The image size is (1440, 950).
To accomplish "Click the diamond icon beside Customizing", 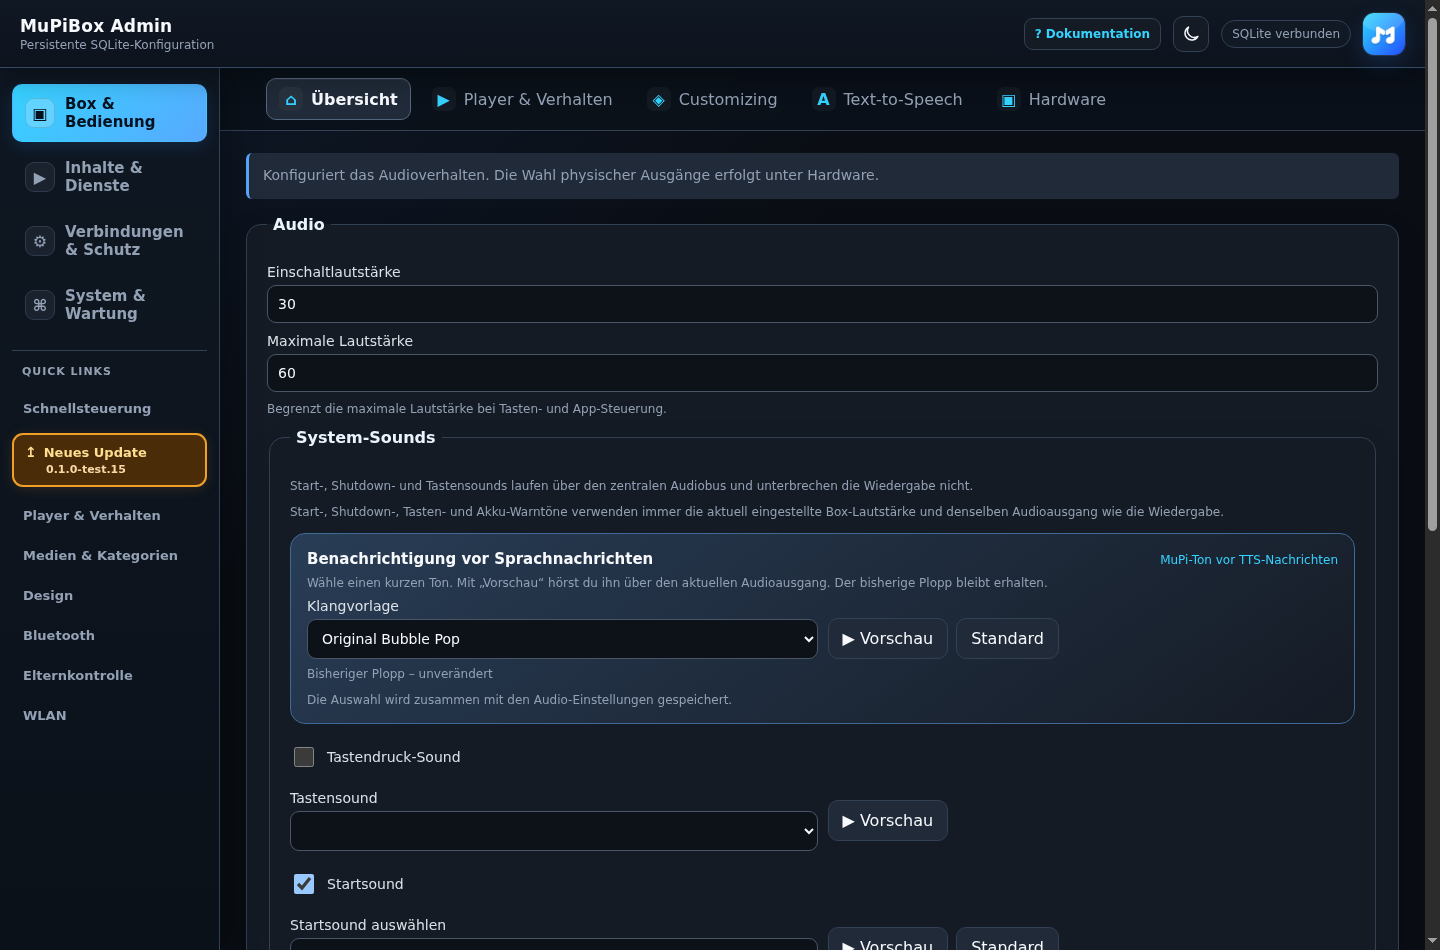I will point(658,100).
